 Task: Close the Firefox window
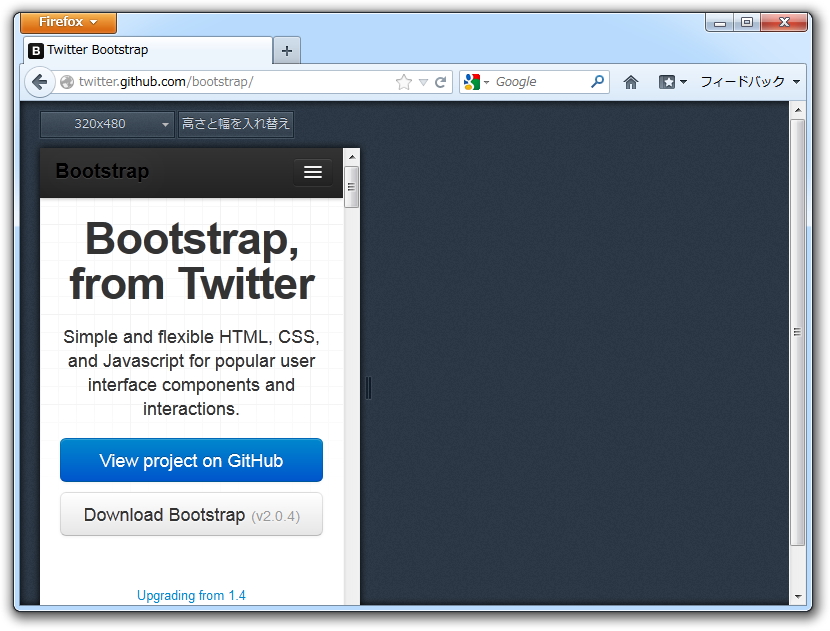coord(784,22)
